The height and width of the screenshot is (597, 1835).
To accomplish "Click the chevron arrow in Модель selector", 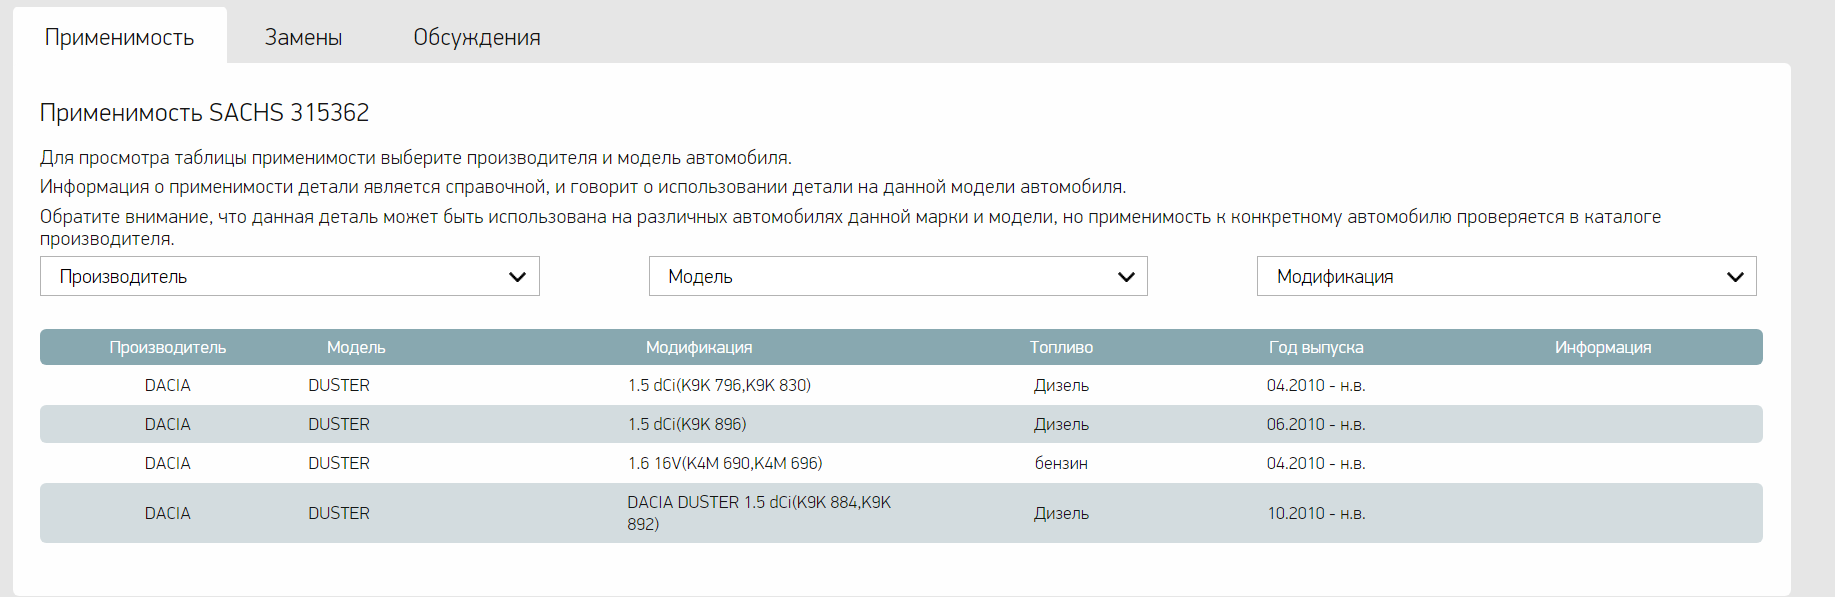I will pyautogui.click(x=1126, y=277).
